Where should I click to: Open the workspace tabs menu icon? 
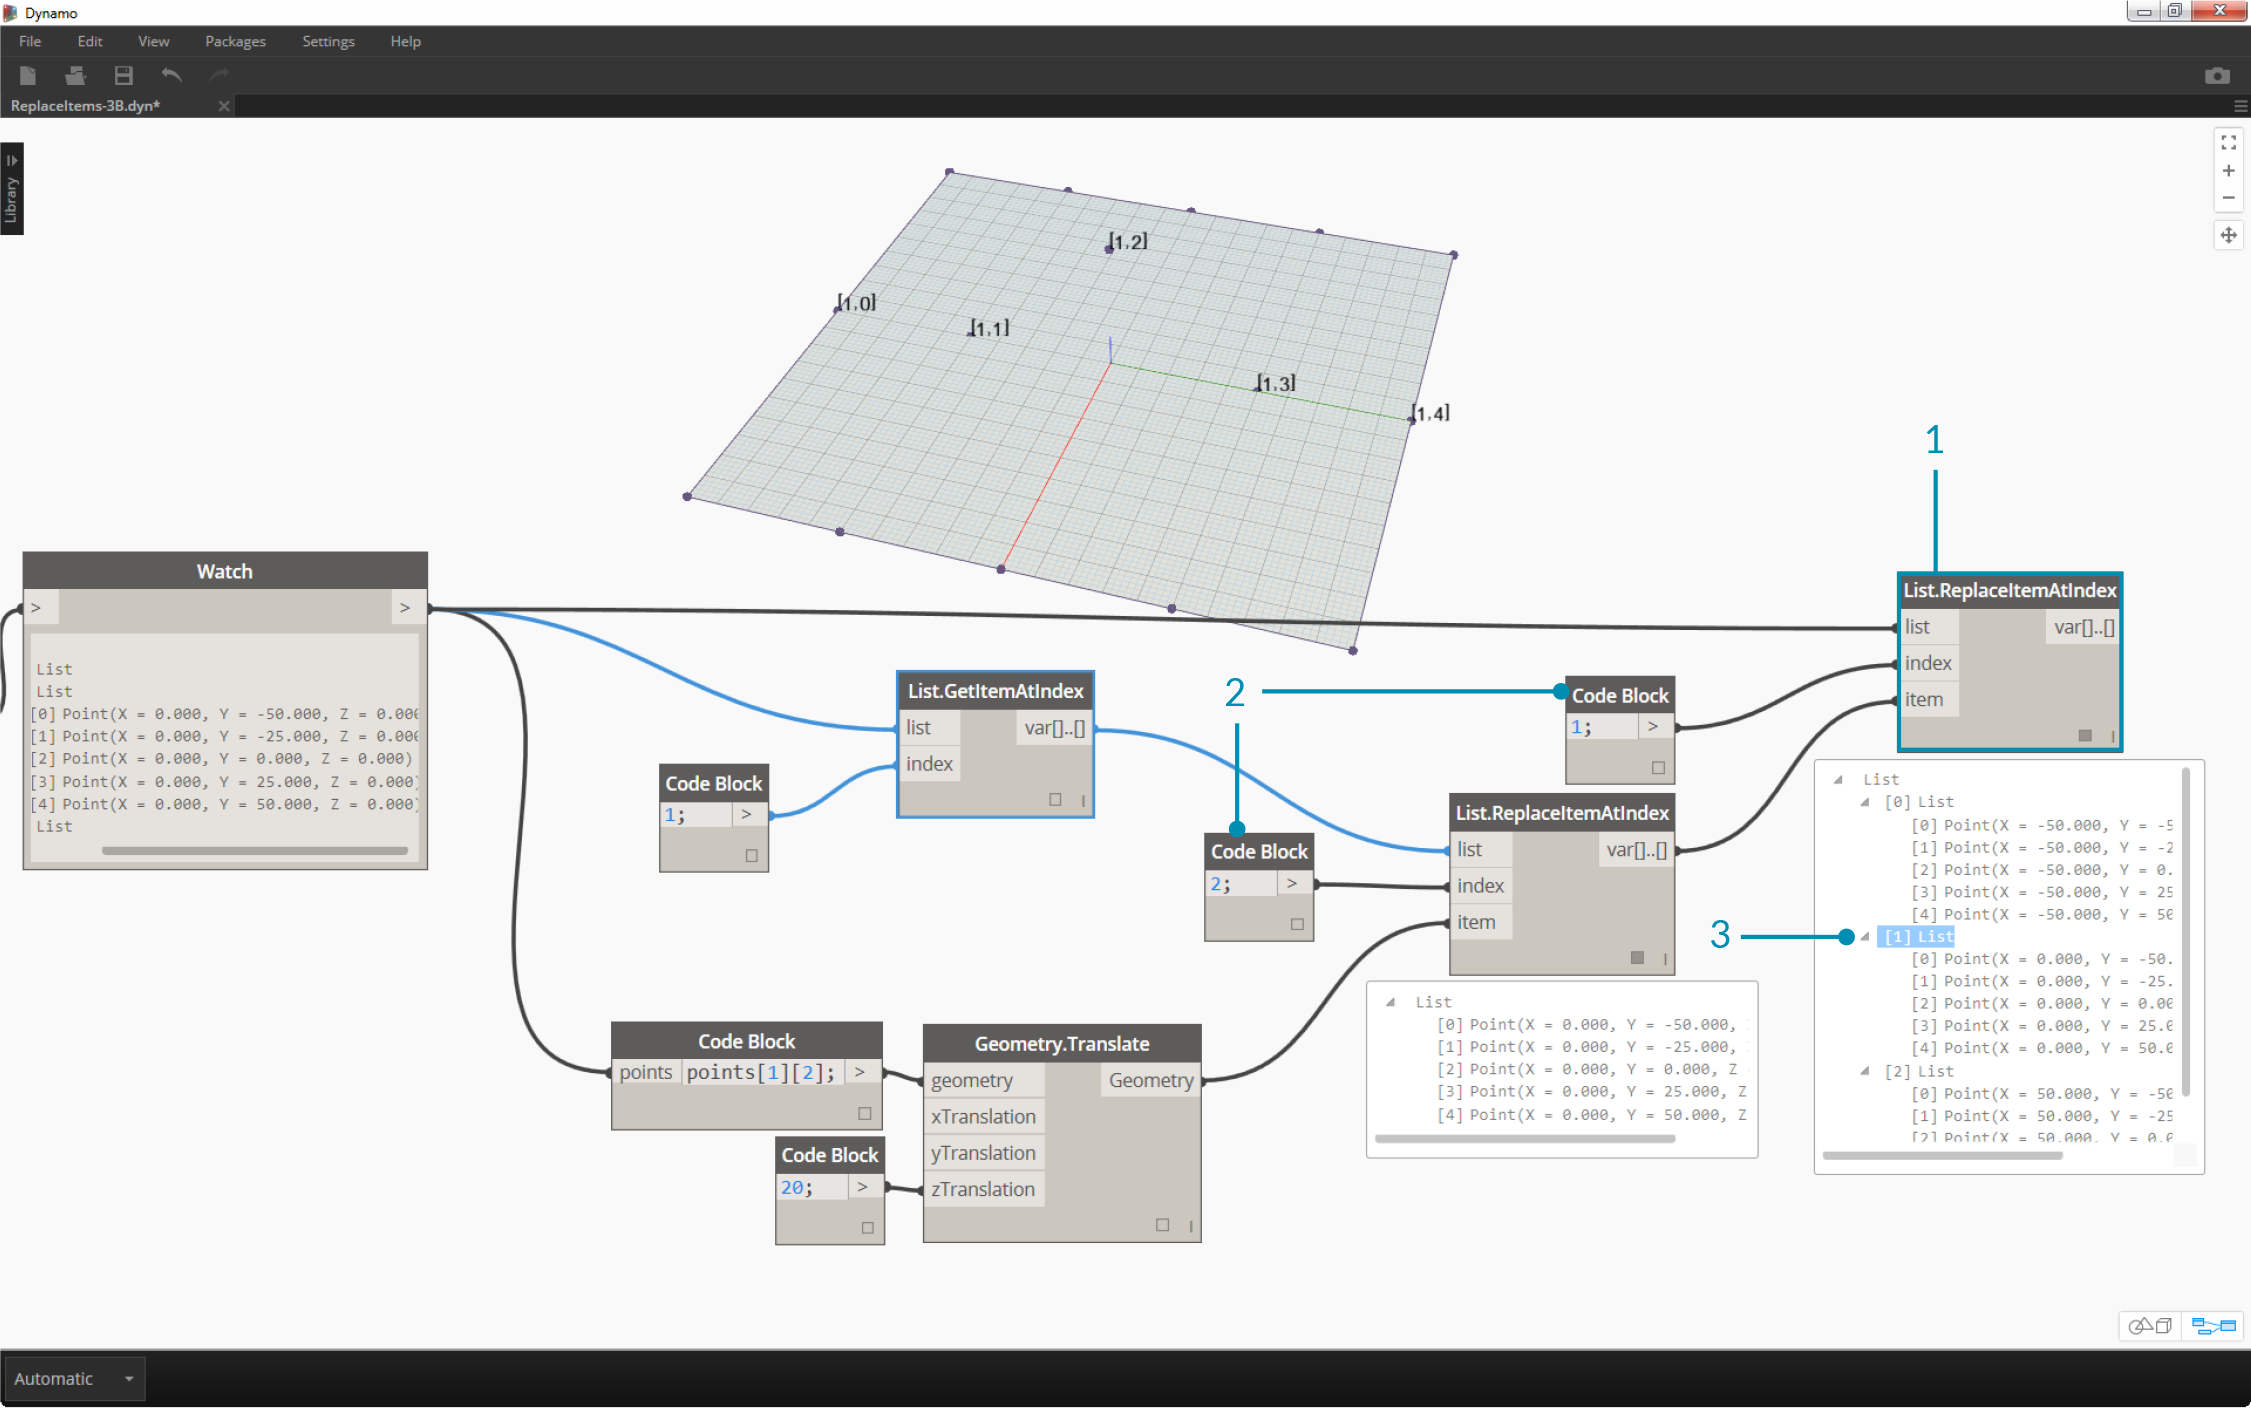(2240, 106)
